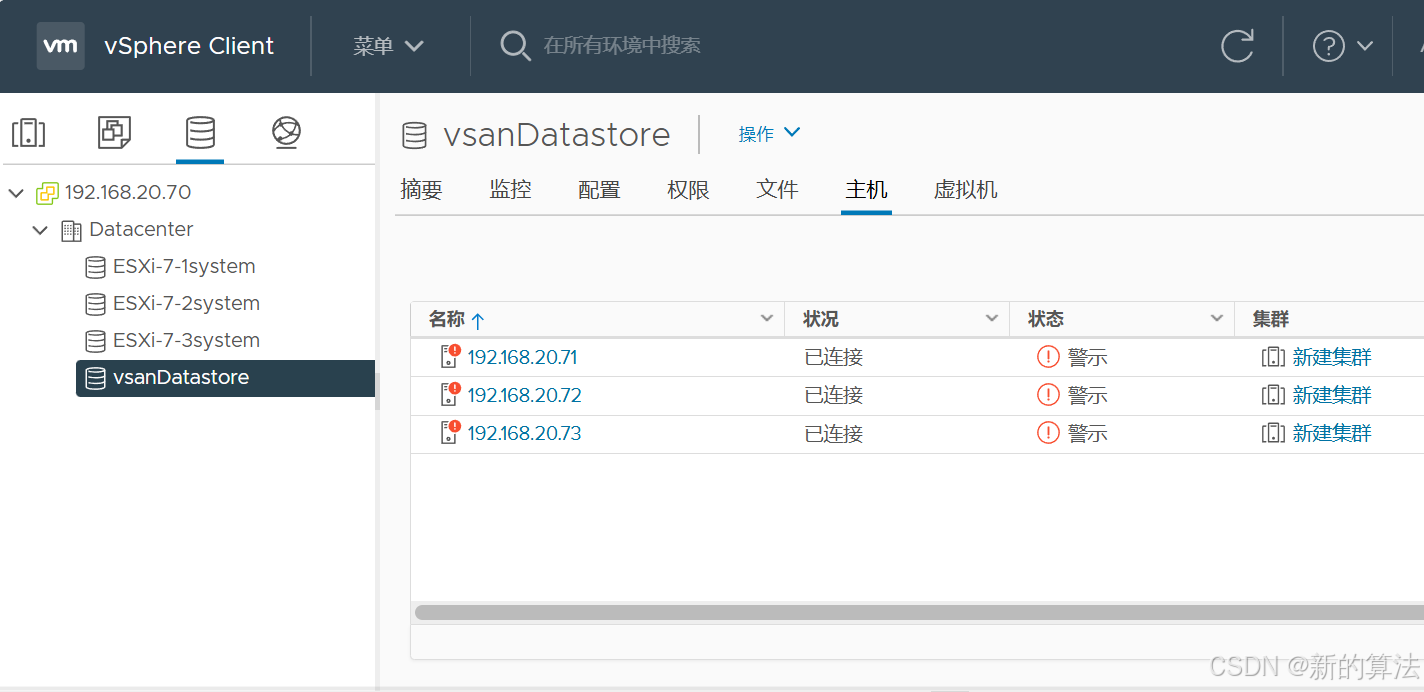Click cluster icon in 192.168.20.71 row
The height and width of the screenshot is (692, 1424).
1273,357
